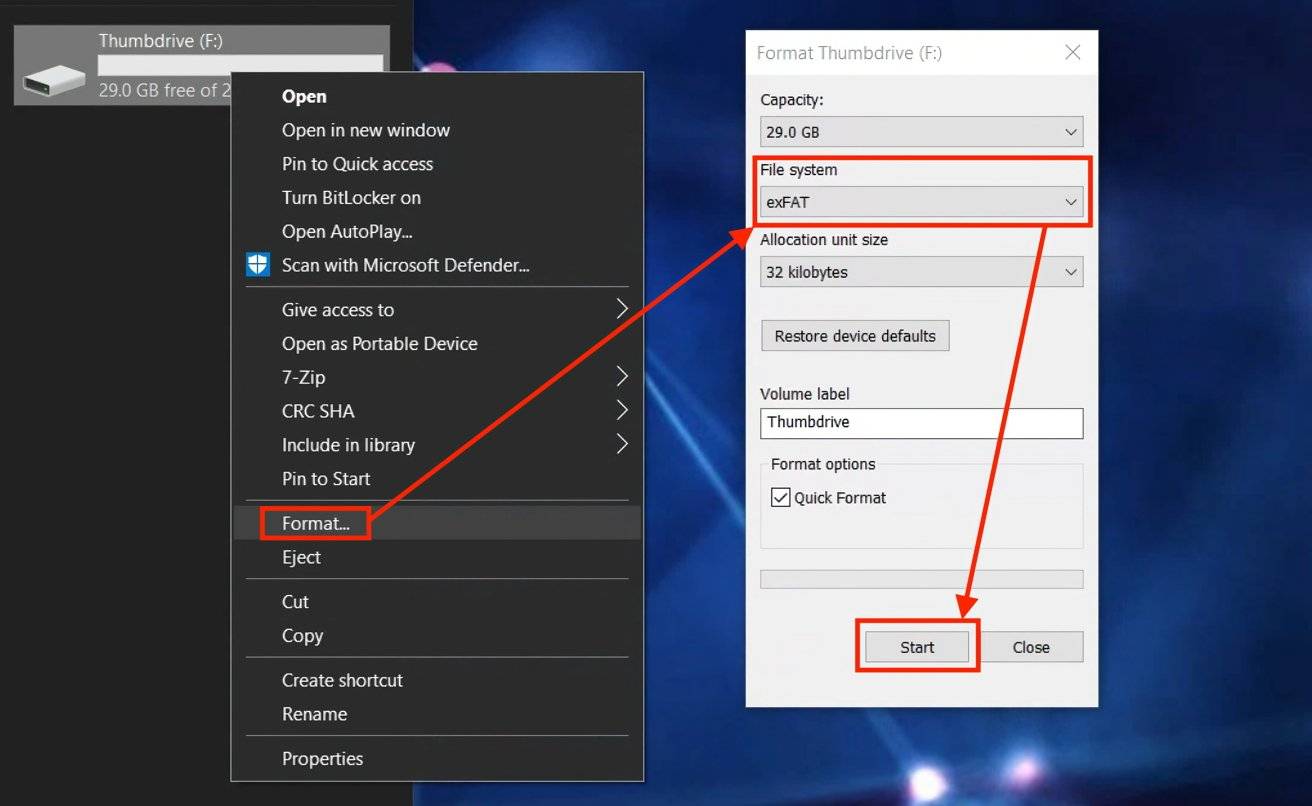Toggle the Quick Format checkbox
Image resolution: width=1312 pixels, height=806 pixels.
coord(781,498)
